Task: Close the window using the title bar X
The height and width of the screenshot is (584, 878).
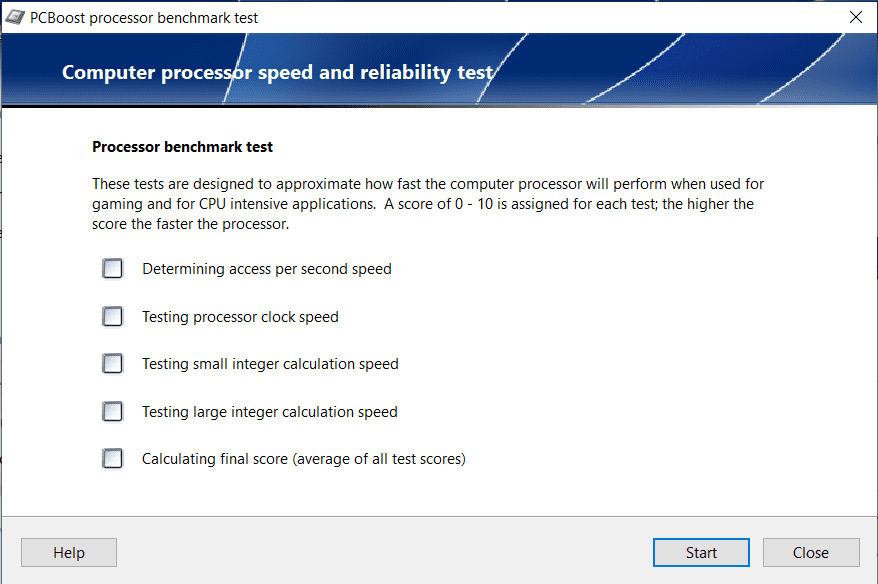Action: click(x=855, y=17)
